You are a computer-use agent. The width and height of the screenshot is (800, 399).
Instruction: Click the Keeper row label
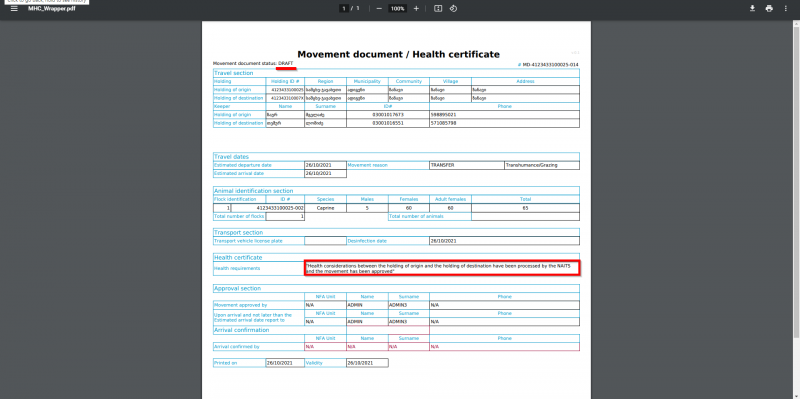222,106
